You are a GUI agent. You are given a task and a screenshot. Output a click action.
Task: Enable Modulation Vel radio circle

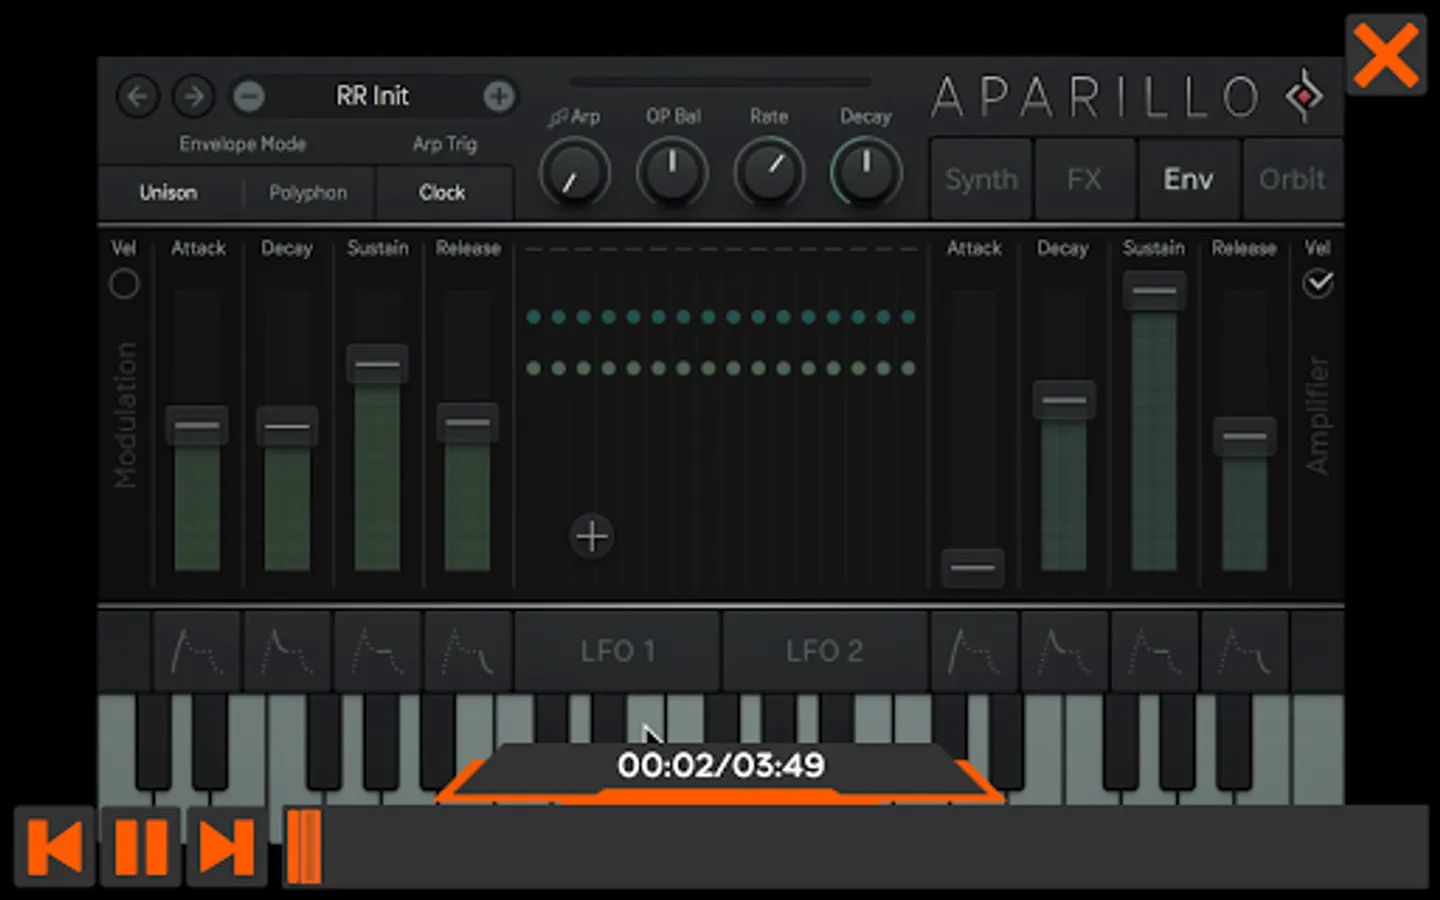click(124, 284)
